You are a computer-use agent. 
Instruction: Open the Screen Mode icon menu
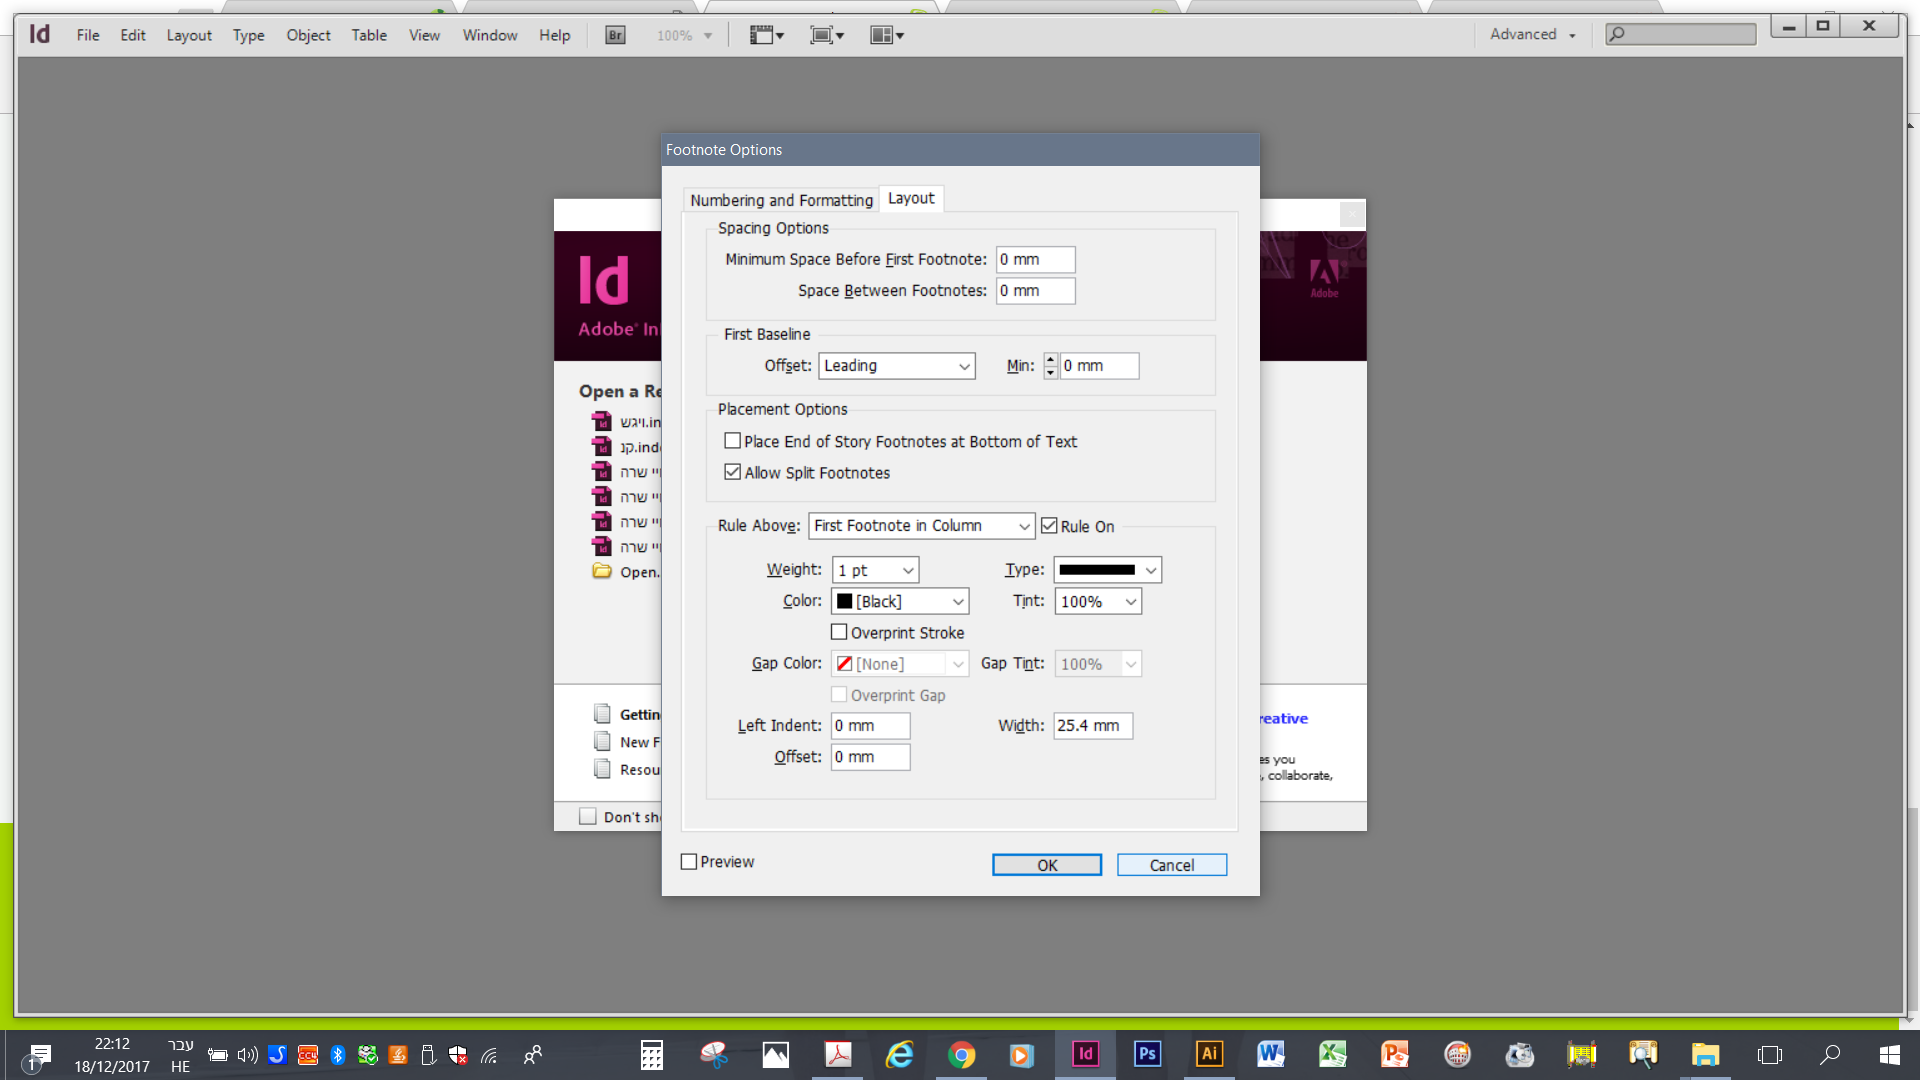(x=827, y=35)
